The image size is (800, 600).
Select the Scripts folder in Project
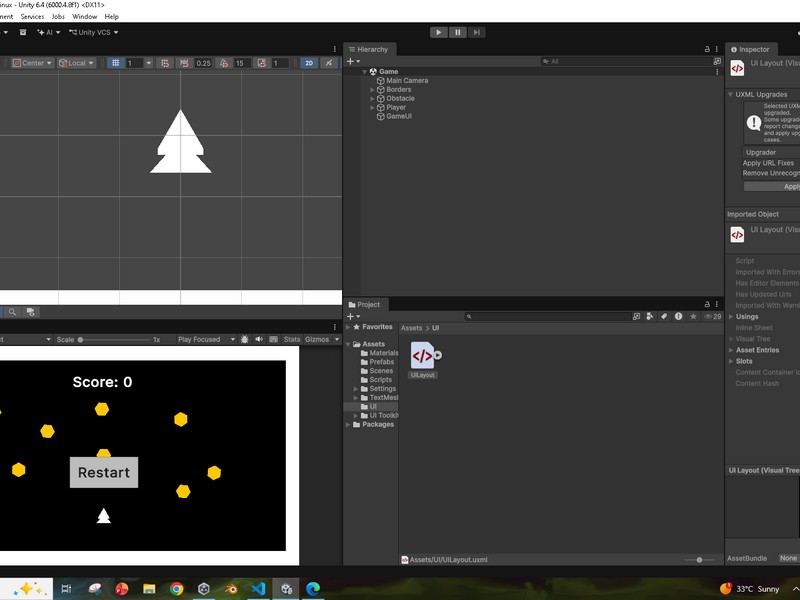click(x=381, y=380)
